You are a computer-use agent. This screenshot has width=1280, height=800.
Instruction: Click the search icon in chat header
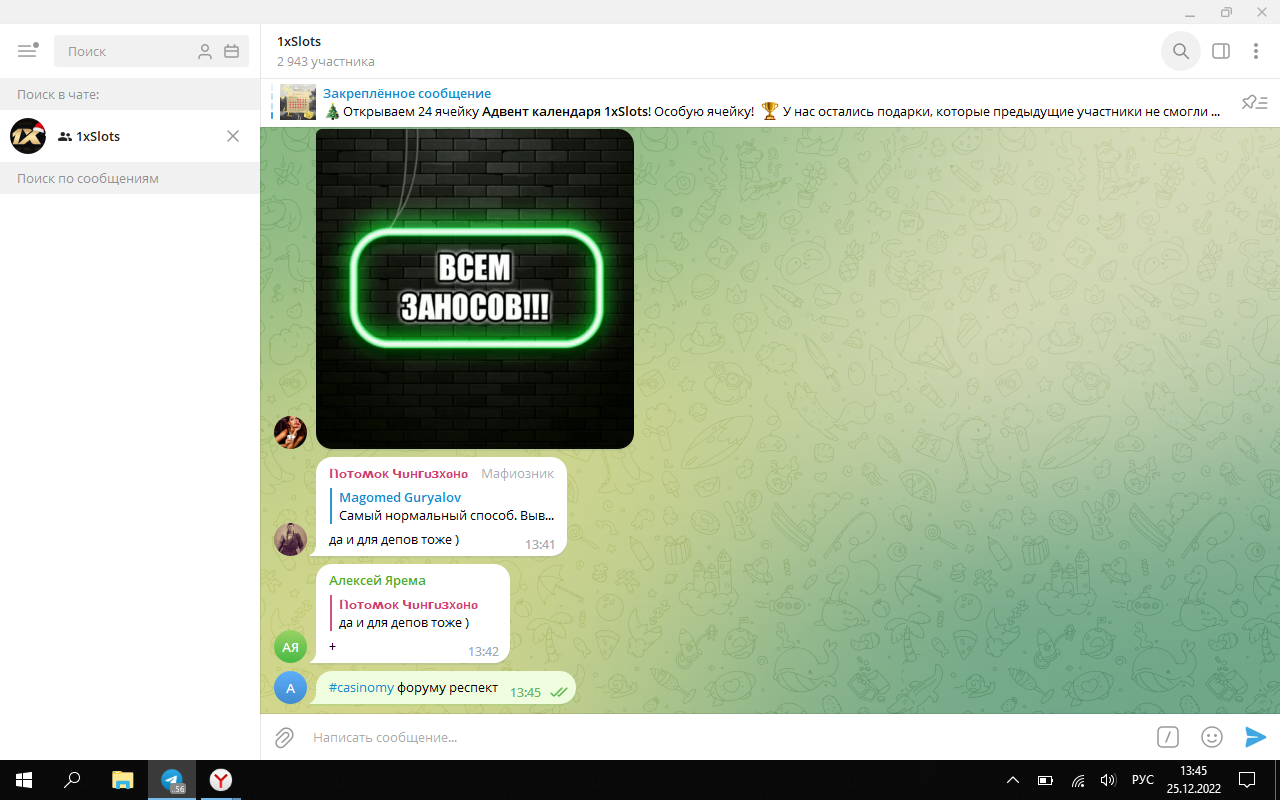pyautogui.click(x=1181, y=51)
